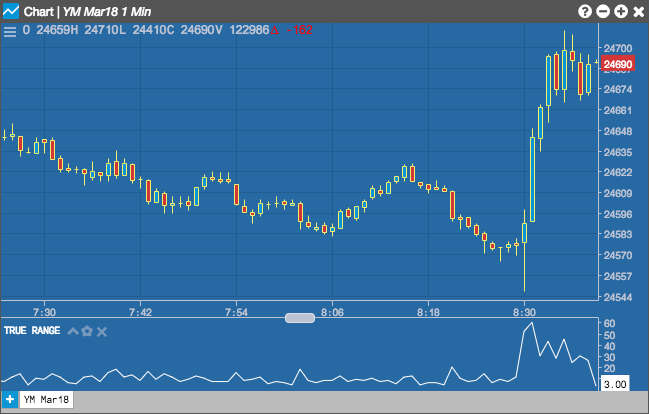Viewport: 649px width, 414px height.
Task: Click the high value 24710
Action: [x=101, y=30]
